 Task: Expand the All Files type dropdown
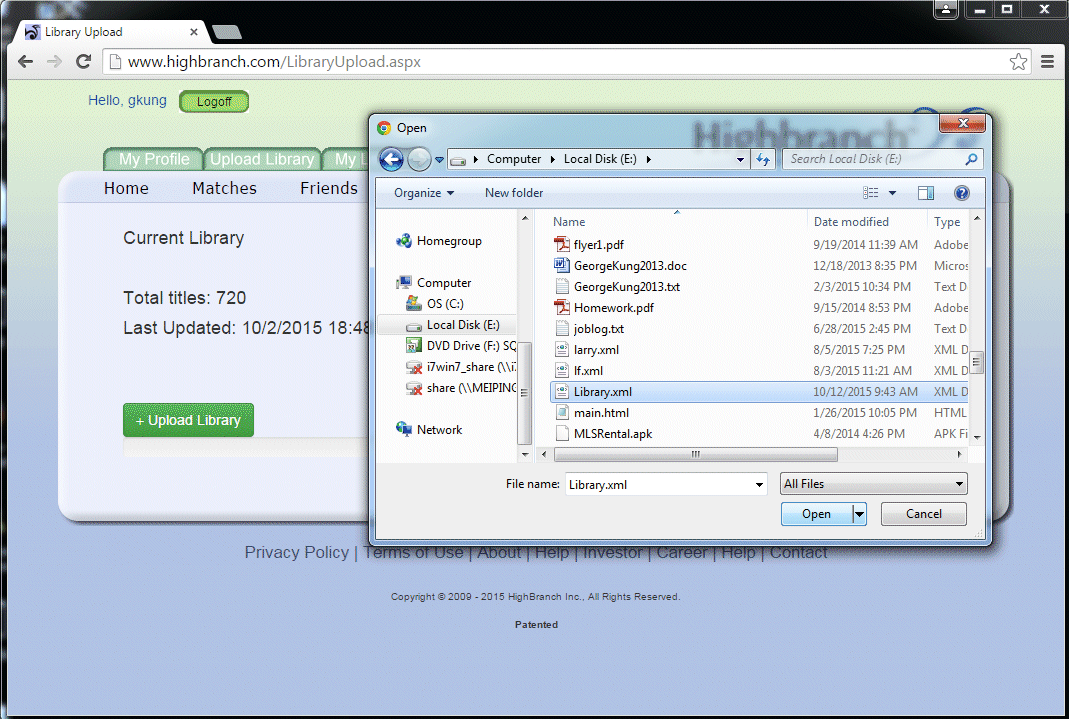pyautogui.click(x=873, y=484)
